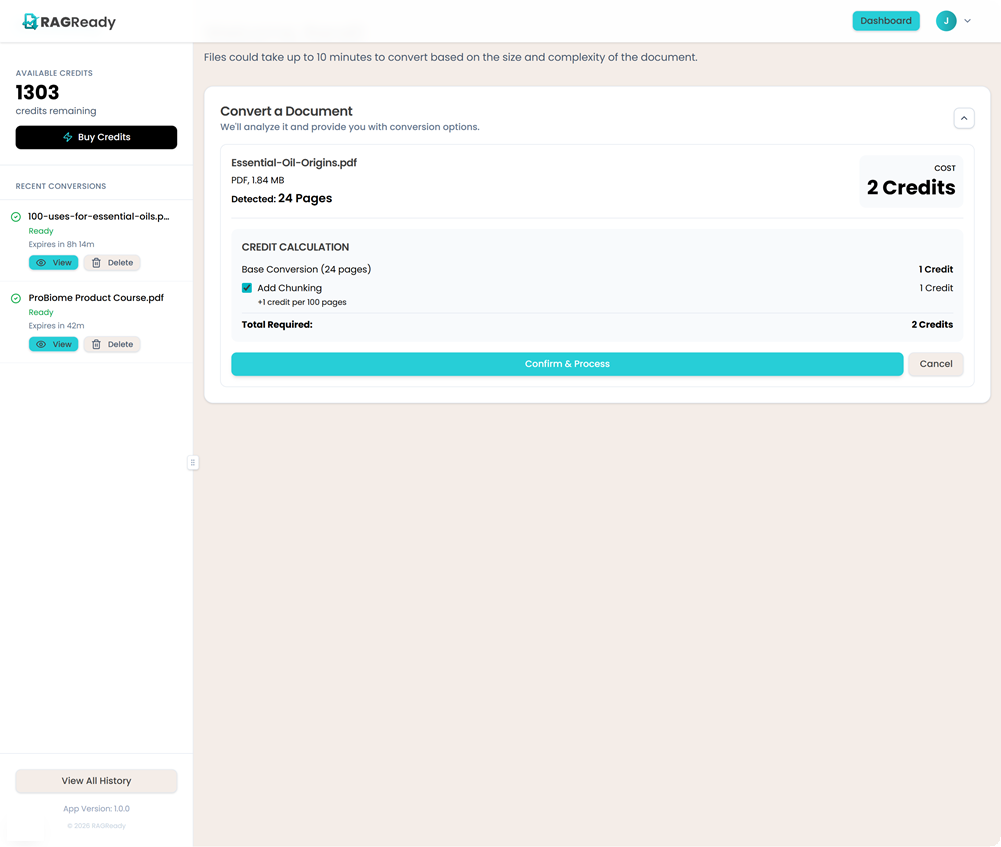
Task: Click the RAGReady logo icon
Action: [30, 21]
